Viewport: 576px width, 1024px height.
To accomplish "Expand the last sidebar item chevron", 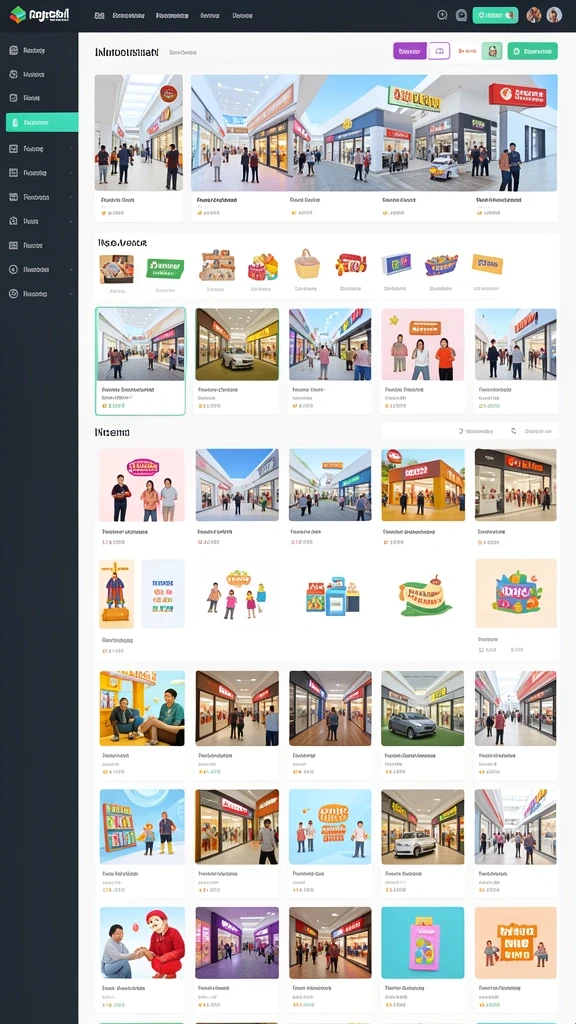I will click(x=71, y=294).
